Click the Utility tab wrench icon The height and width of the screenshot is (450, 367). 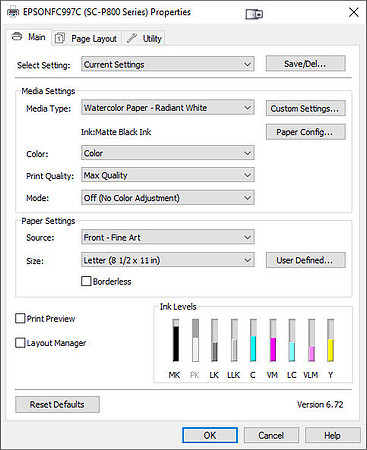point(132,38)
